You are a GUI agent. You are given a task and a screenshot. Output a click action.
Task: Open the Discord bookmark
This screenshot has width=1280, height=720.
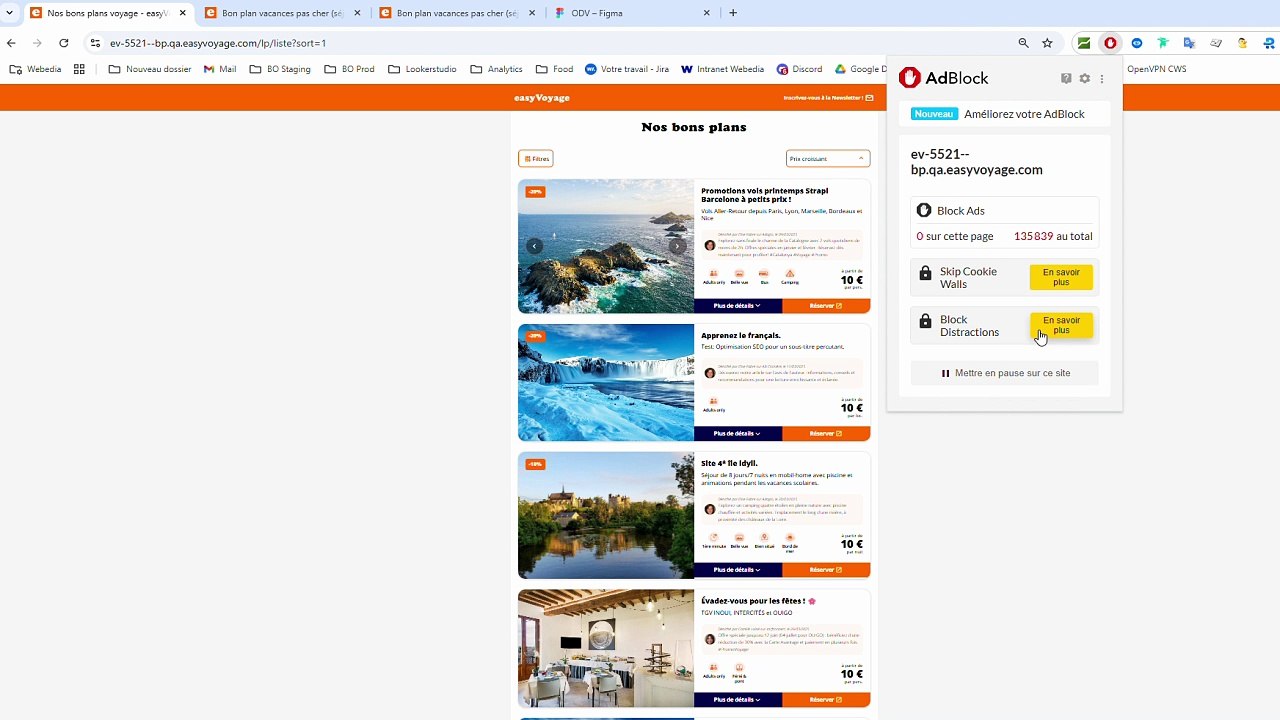coord(799,69)
